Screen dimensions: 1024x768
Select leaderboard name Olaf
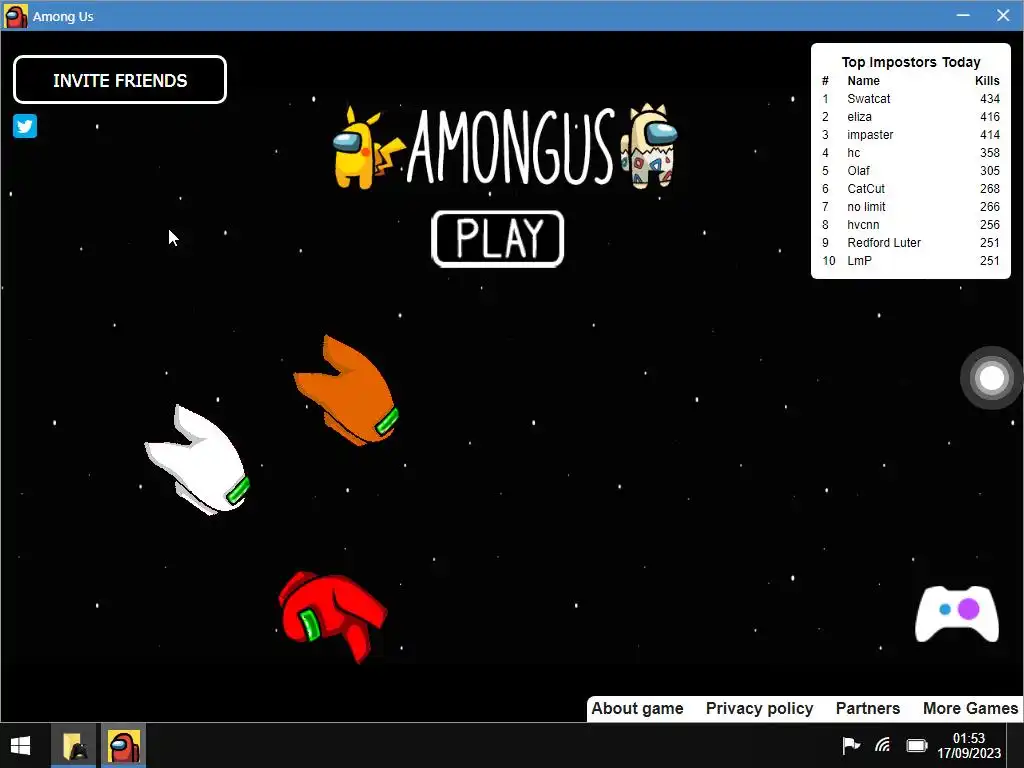(858, 170)
